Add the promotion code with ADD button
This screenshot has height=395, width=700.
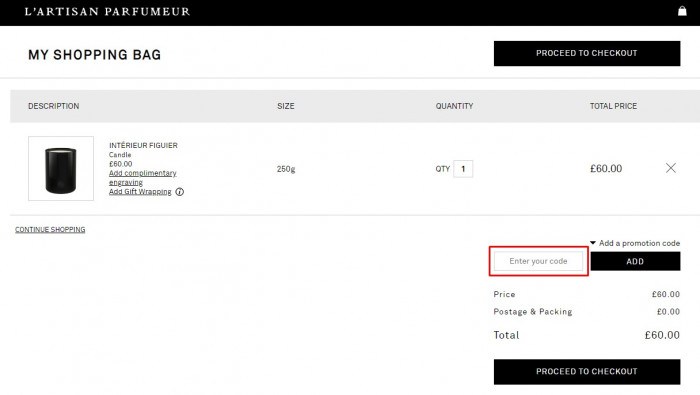[x=635, y=261]
